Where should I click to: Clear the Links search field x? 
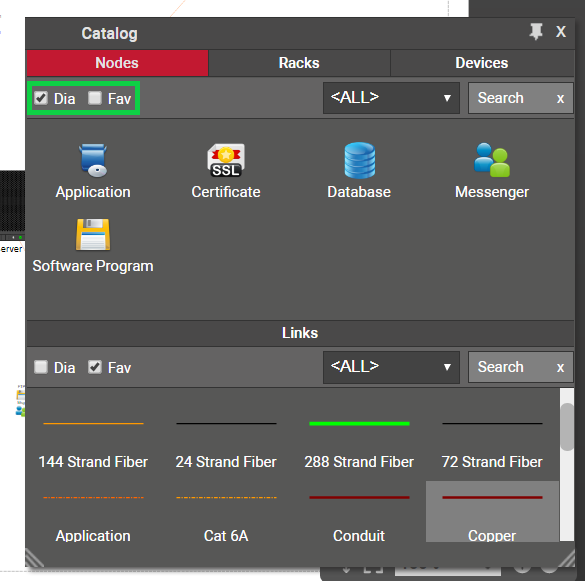[560, 368]
